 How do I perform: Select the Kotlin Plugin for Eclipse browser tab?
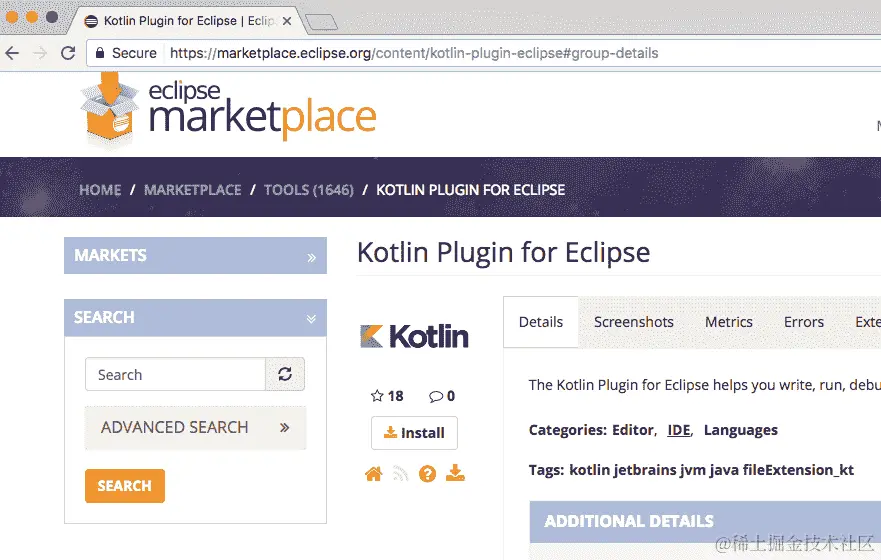(189, 21)
